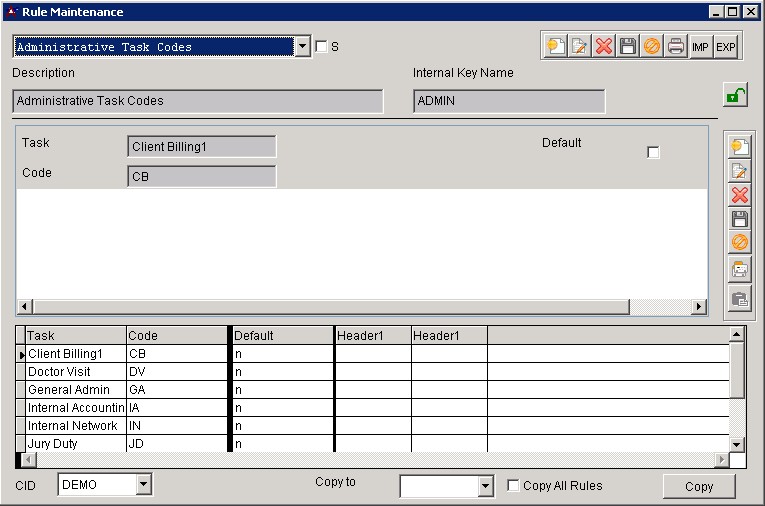Enable the Default checkbox
Viewport: 765px width, 506px height.
tap(654, 152)
